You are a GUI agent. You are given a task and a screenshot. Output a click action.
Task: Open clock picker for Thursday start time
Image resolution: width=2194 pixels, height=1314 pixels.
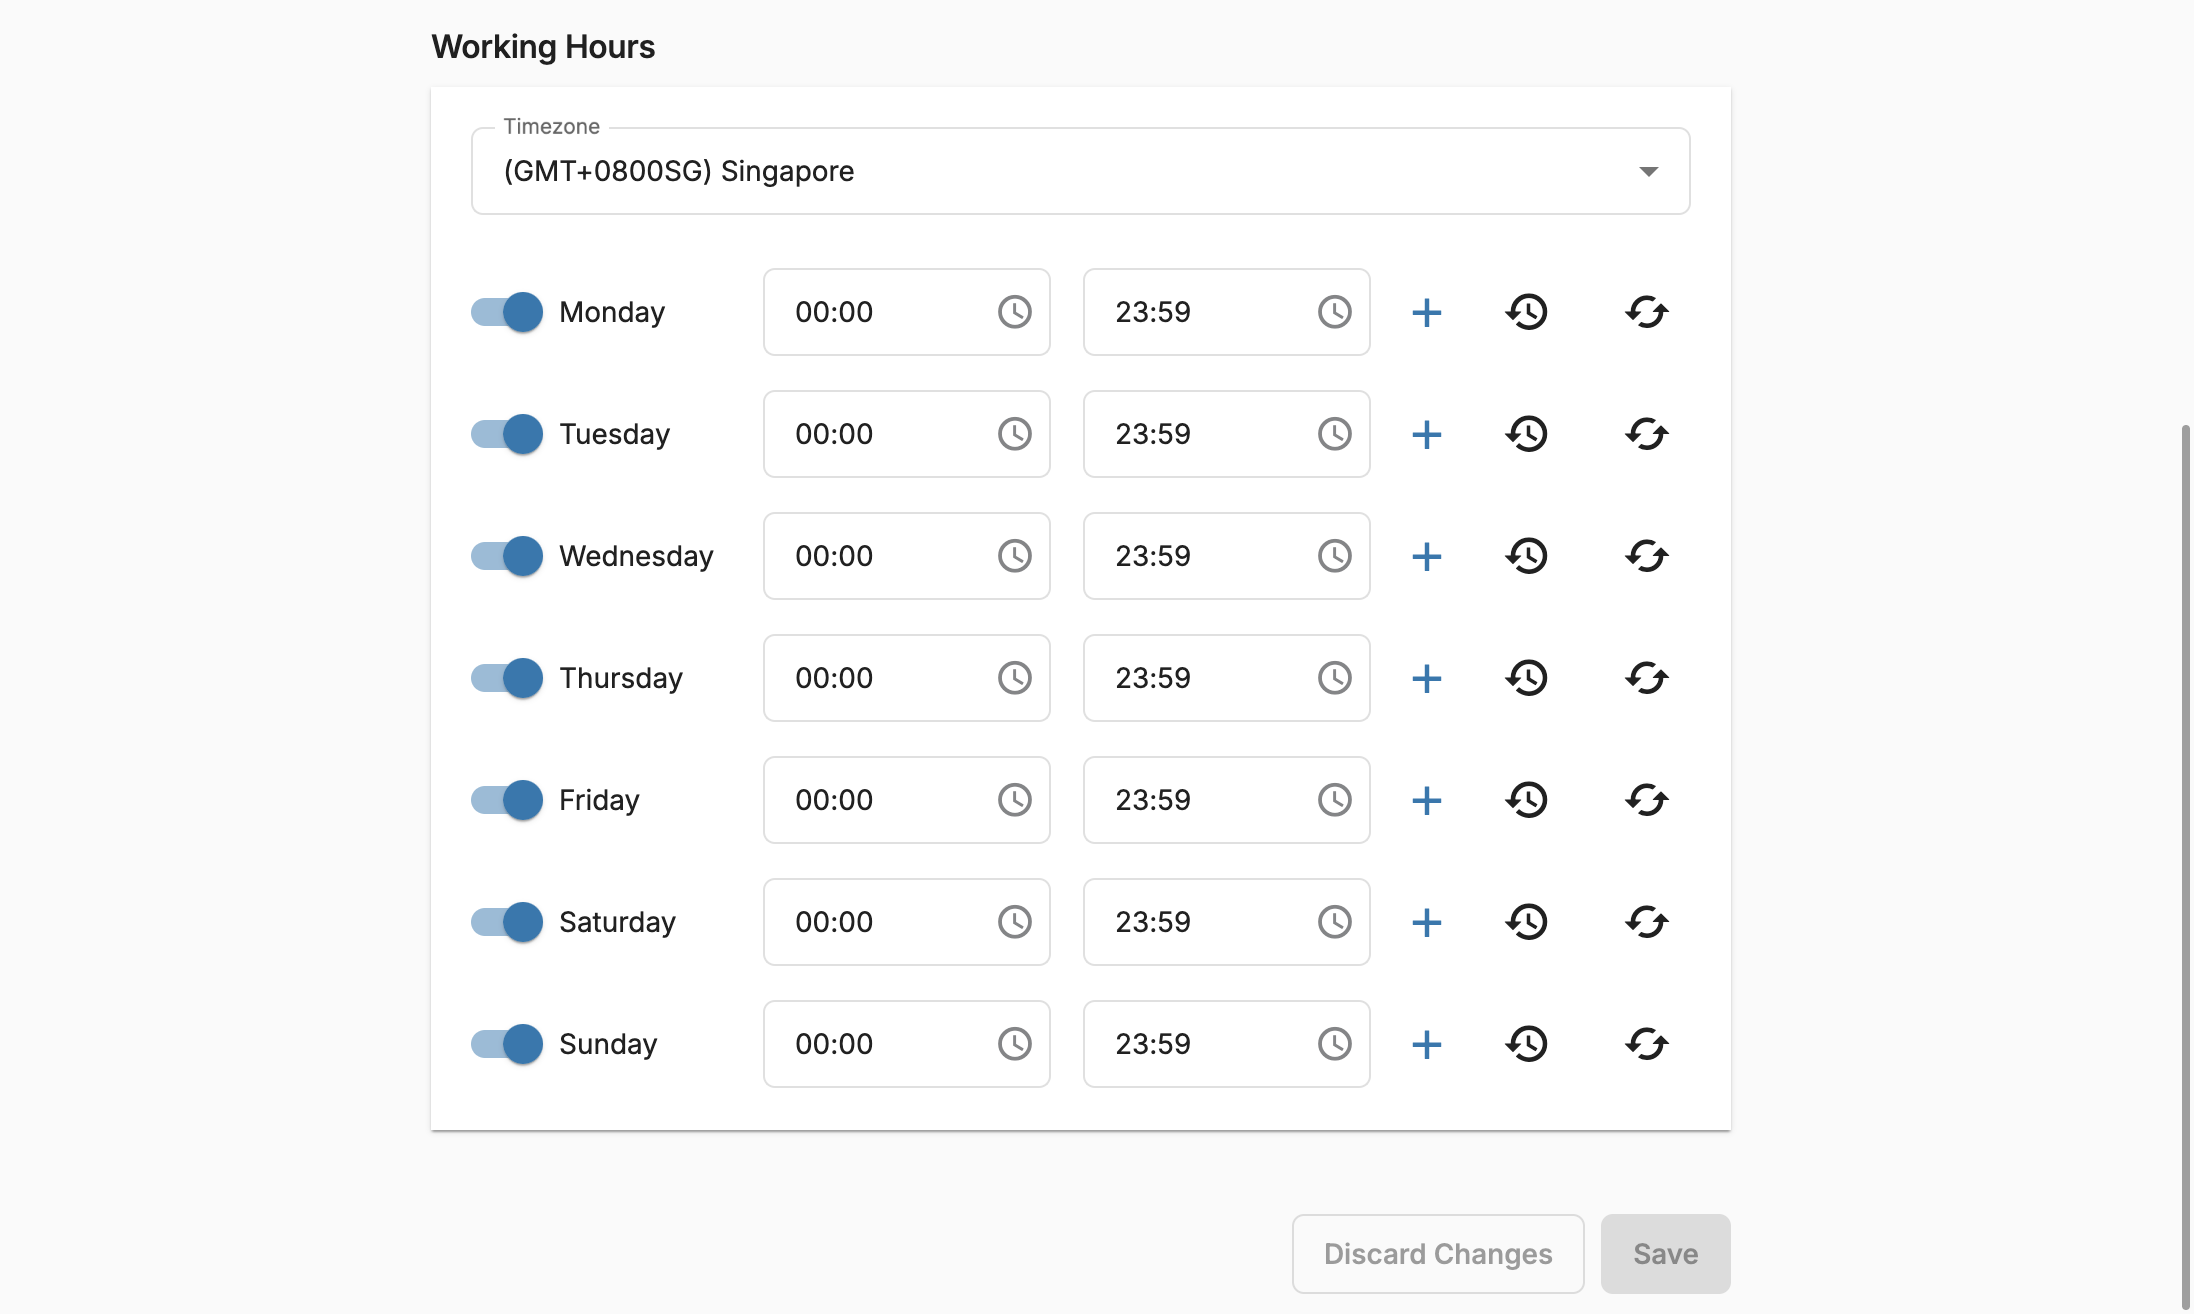tap(1014, 678)
